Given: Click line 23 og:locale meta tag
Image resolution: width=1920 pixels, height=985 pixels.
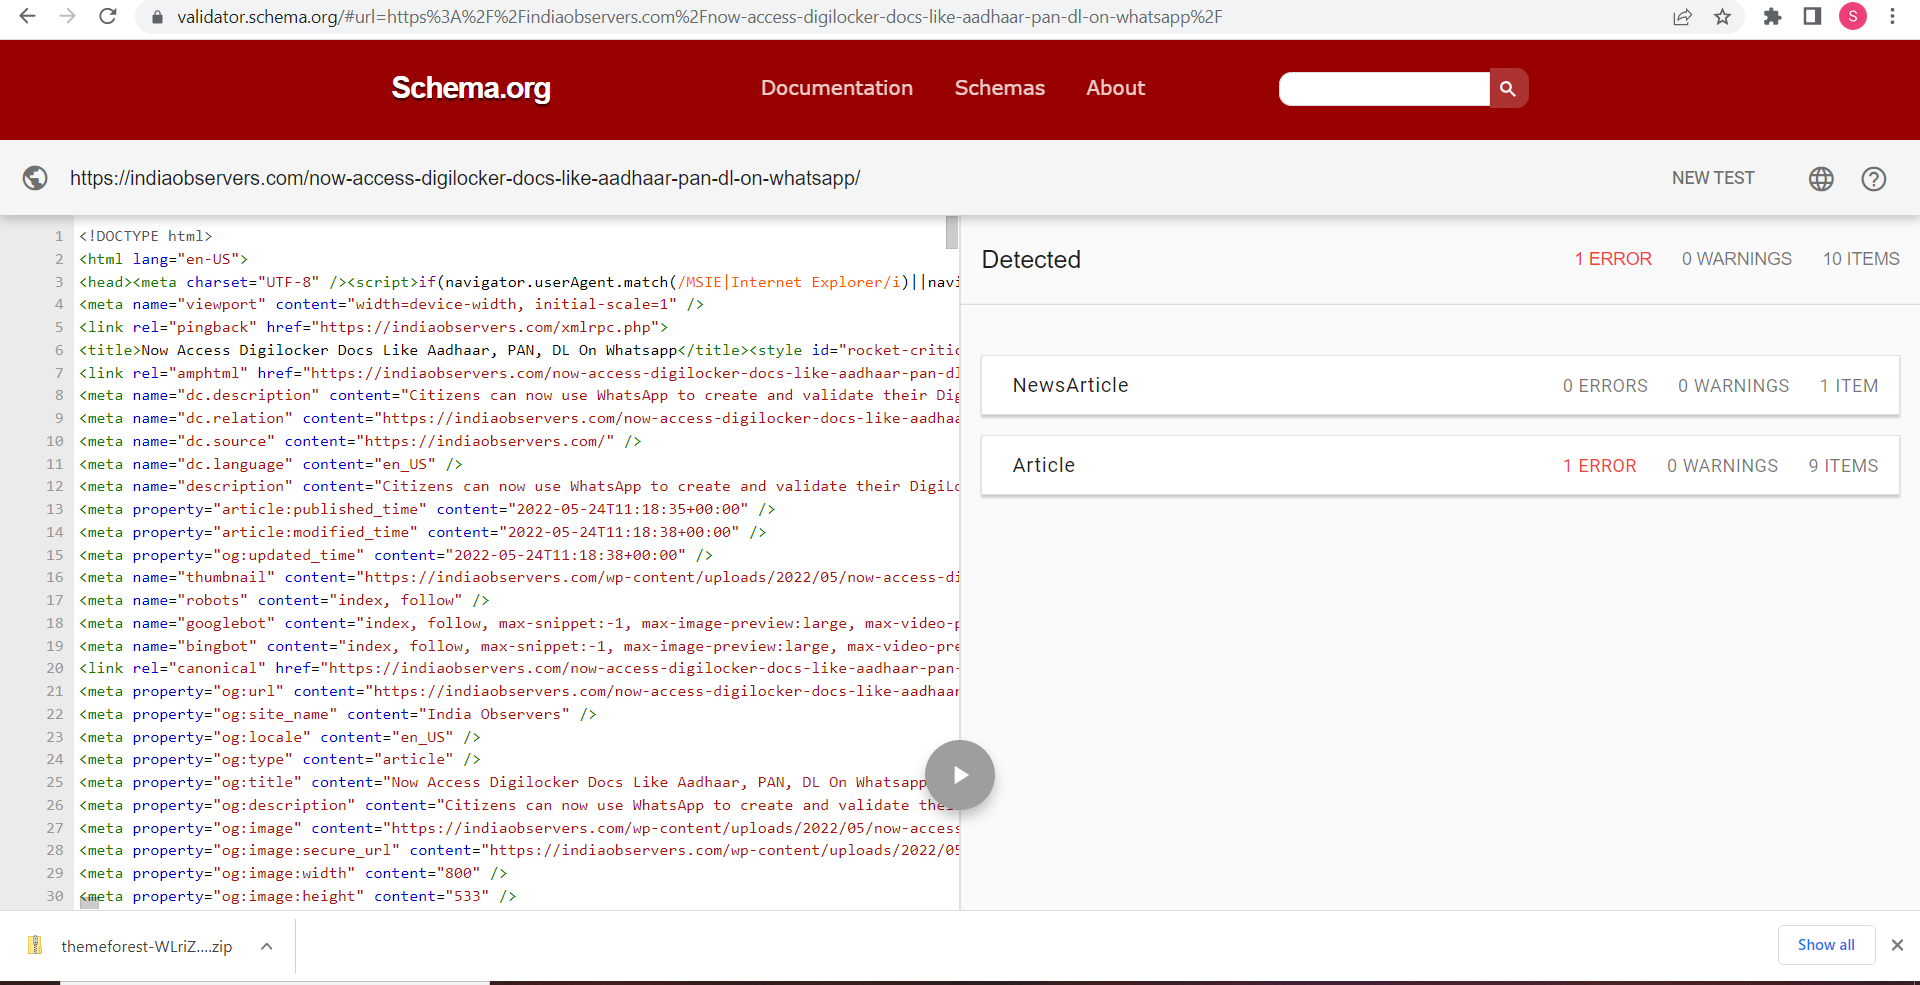Looking at the screenshot, I should point(280,737).
